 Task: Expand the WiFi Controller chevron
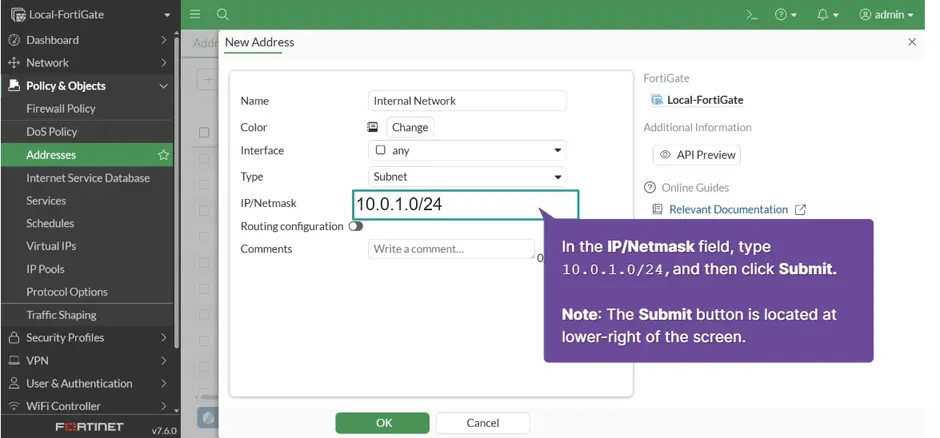click(x=164, y=406)
